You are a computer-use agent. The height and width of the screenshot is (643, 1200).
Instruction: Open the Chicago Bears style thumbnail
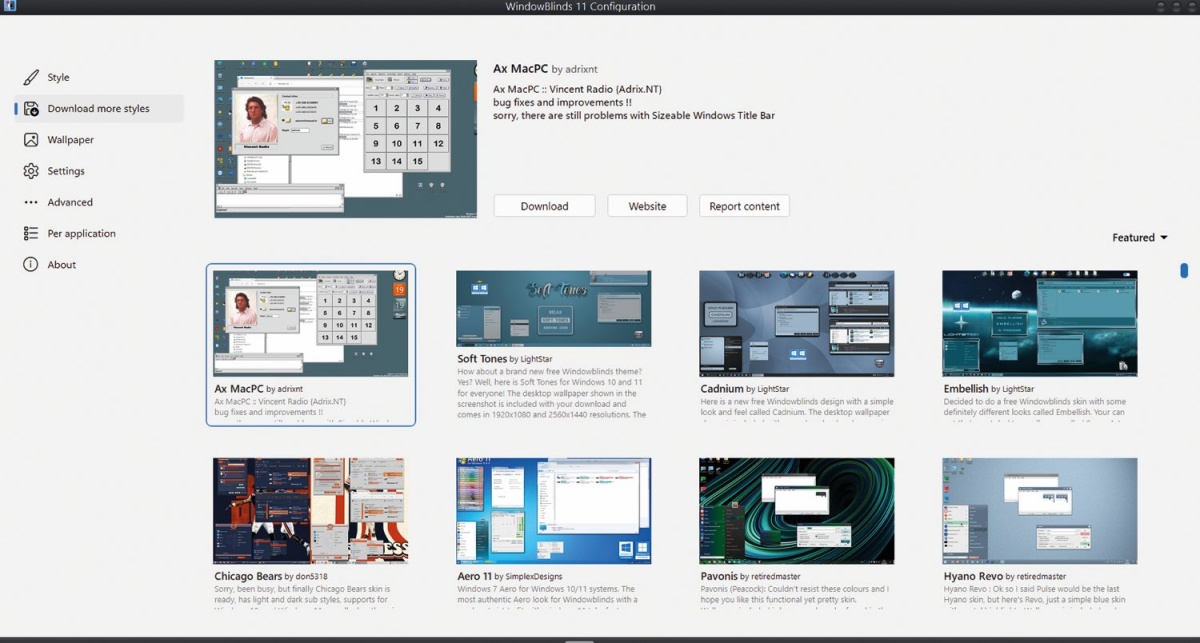tap(310, 511)
